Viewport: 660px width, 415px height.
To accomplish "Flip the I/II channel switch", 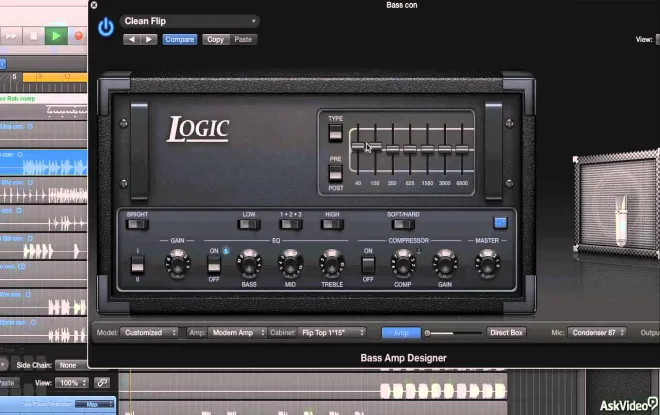I will [137, 265].
